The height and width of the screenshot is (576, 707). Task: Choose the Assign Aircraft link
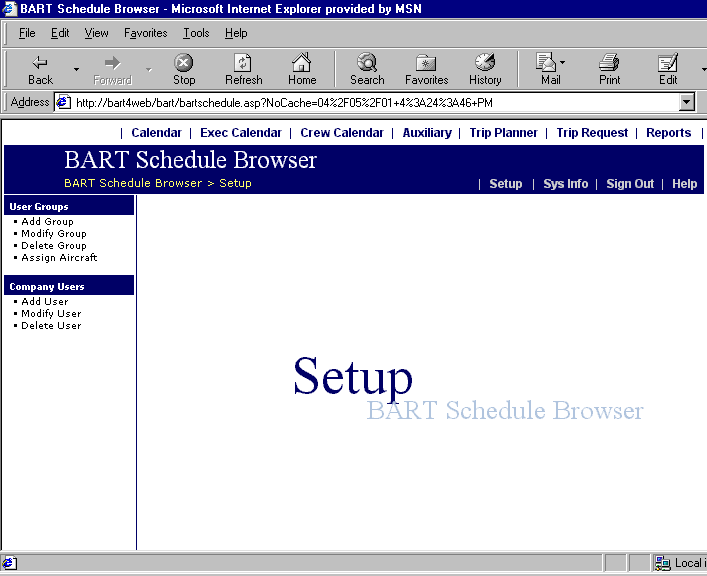pos(59,257)
